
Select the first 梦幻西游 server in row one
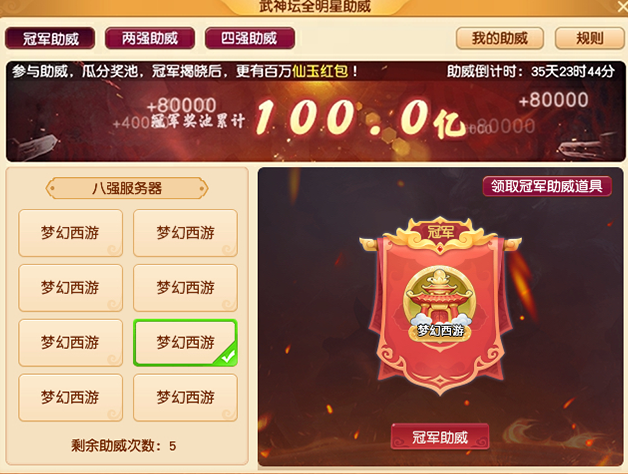click(70, 233)
